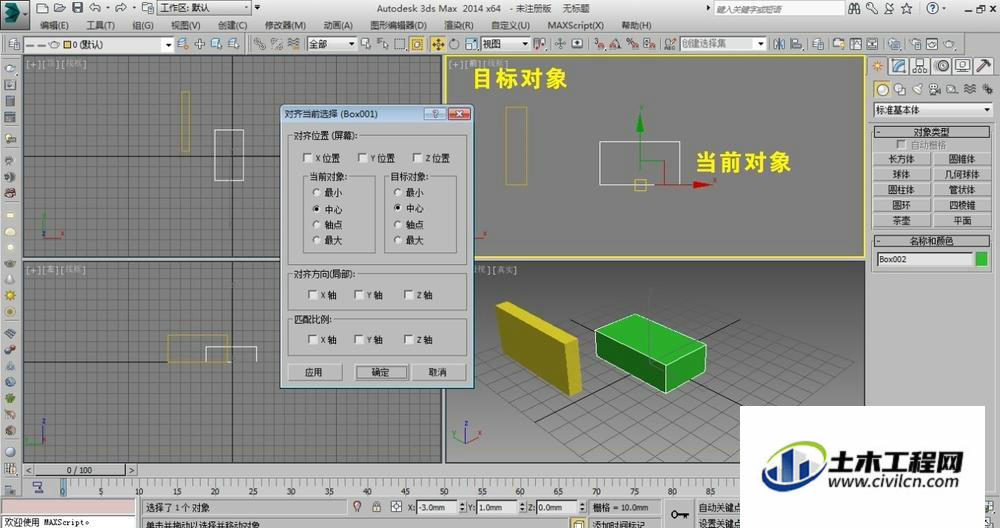The width and height of the screenshot is (1000, 528).
Task: Open the 修改器(M) menu
Action: click(x=285, y=26)
